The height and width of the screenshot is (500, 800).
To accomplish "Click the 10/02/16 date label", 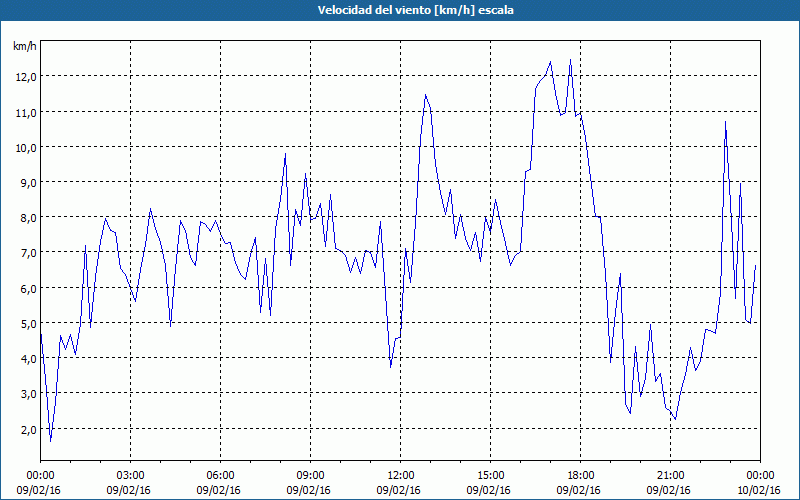I will (759, 490).
